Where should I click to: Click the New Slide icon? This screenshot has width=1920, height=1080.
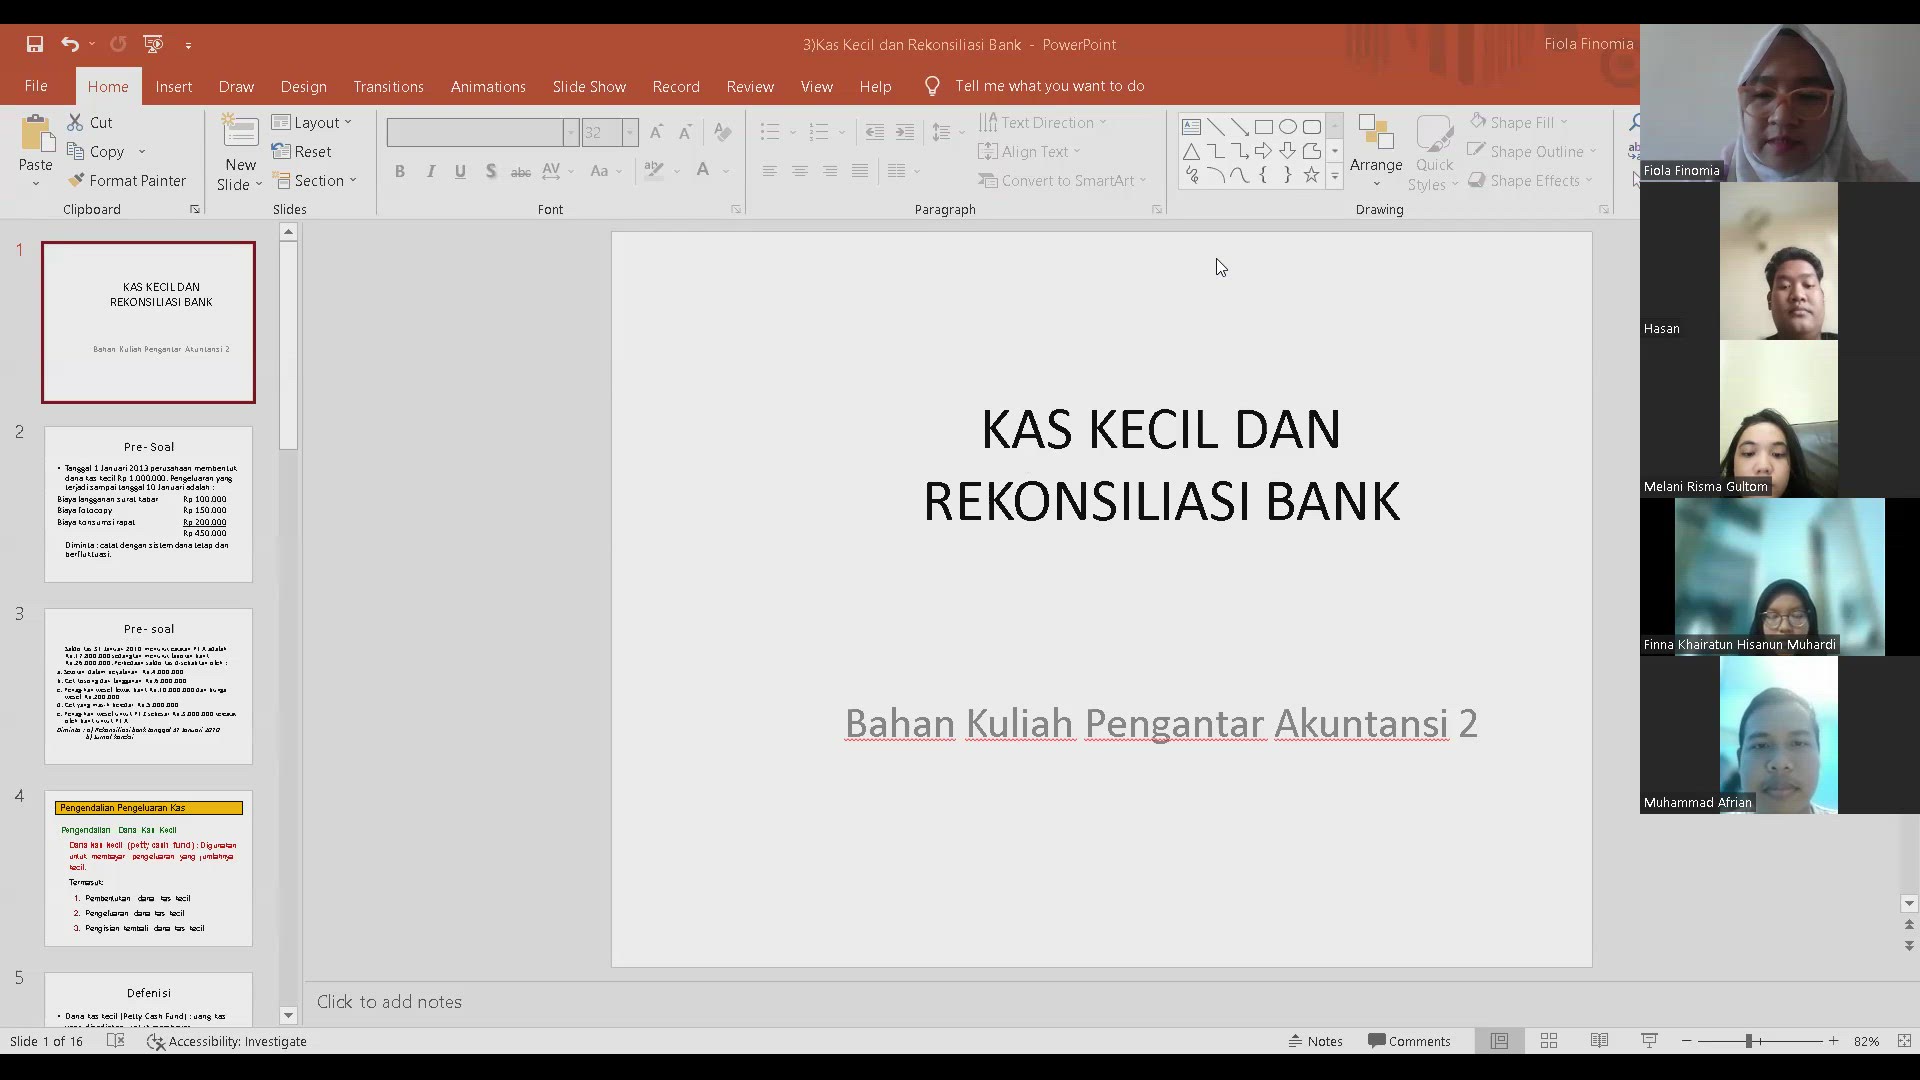[240, 133]
